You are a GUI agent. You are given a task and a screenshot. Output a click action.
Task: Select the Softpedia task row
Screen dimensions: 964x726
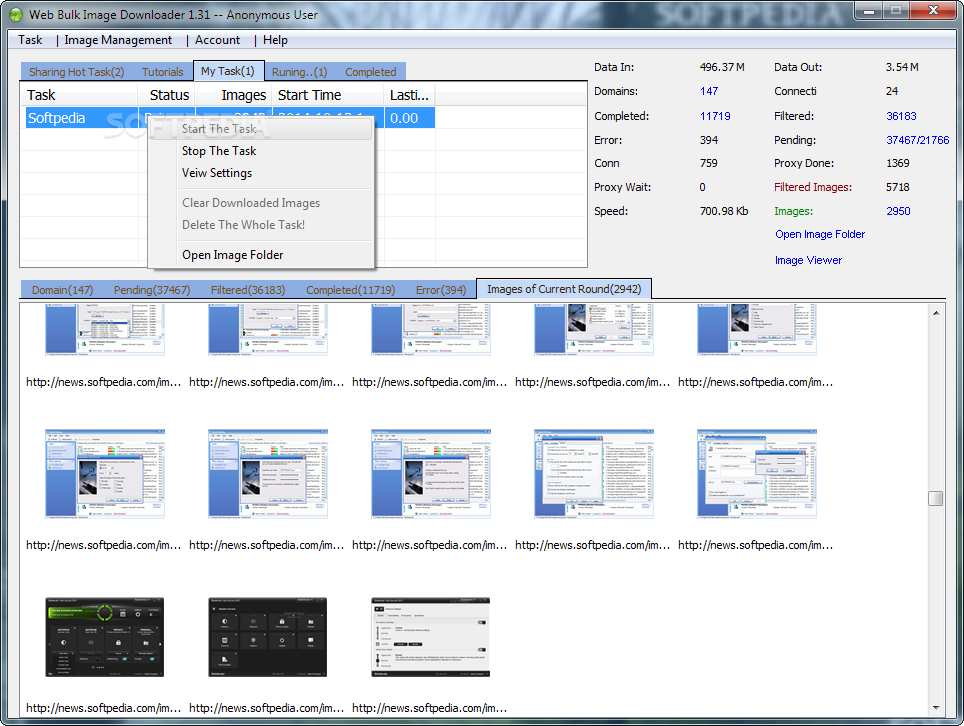point(231,118)
